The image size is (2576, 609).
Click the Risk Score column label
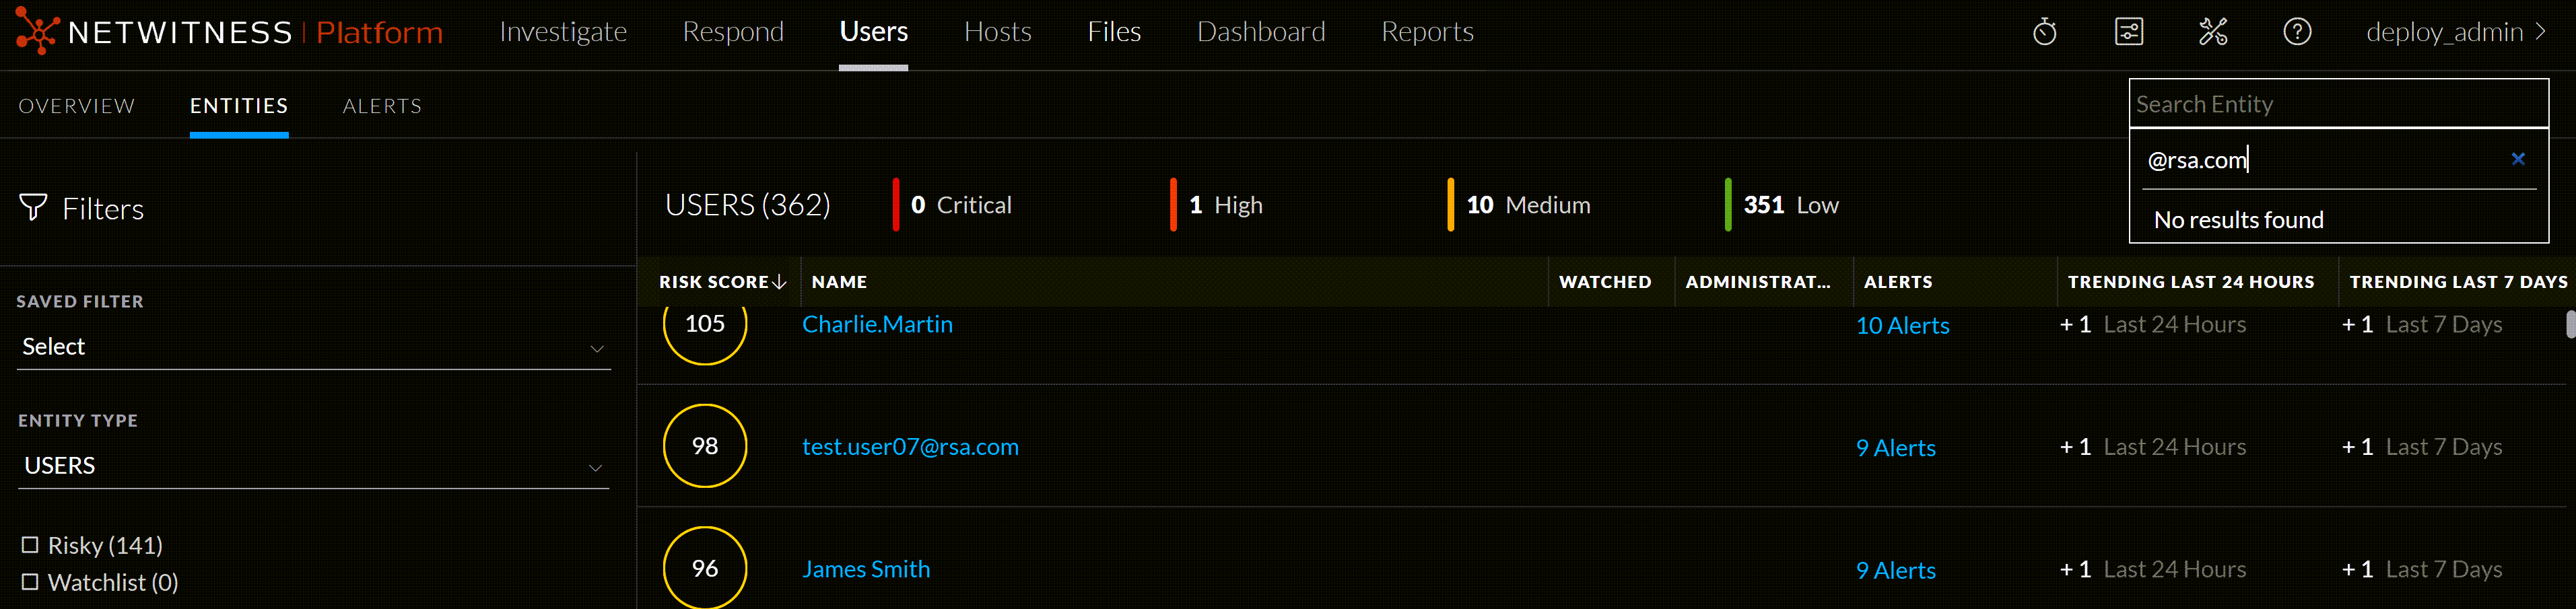(713, 282)
